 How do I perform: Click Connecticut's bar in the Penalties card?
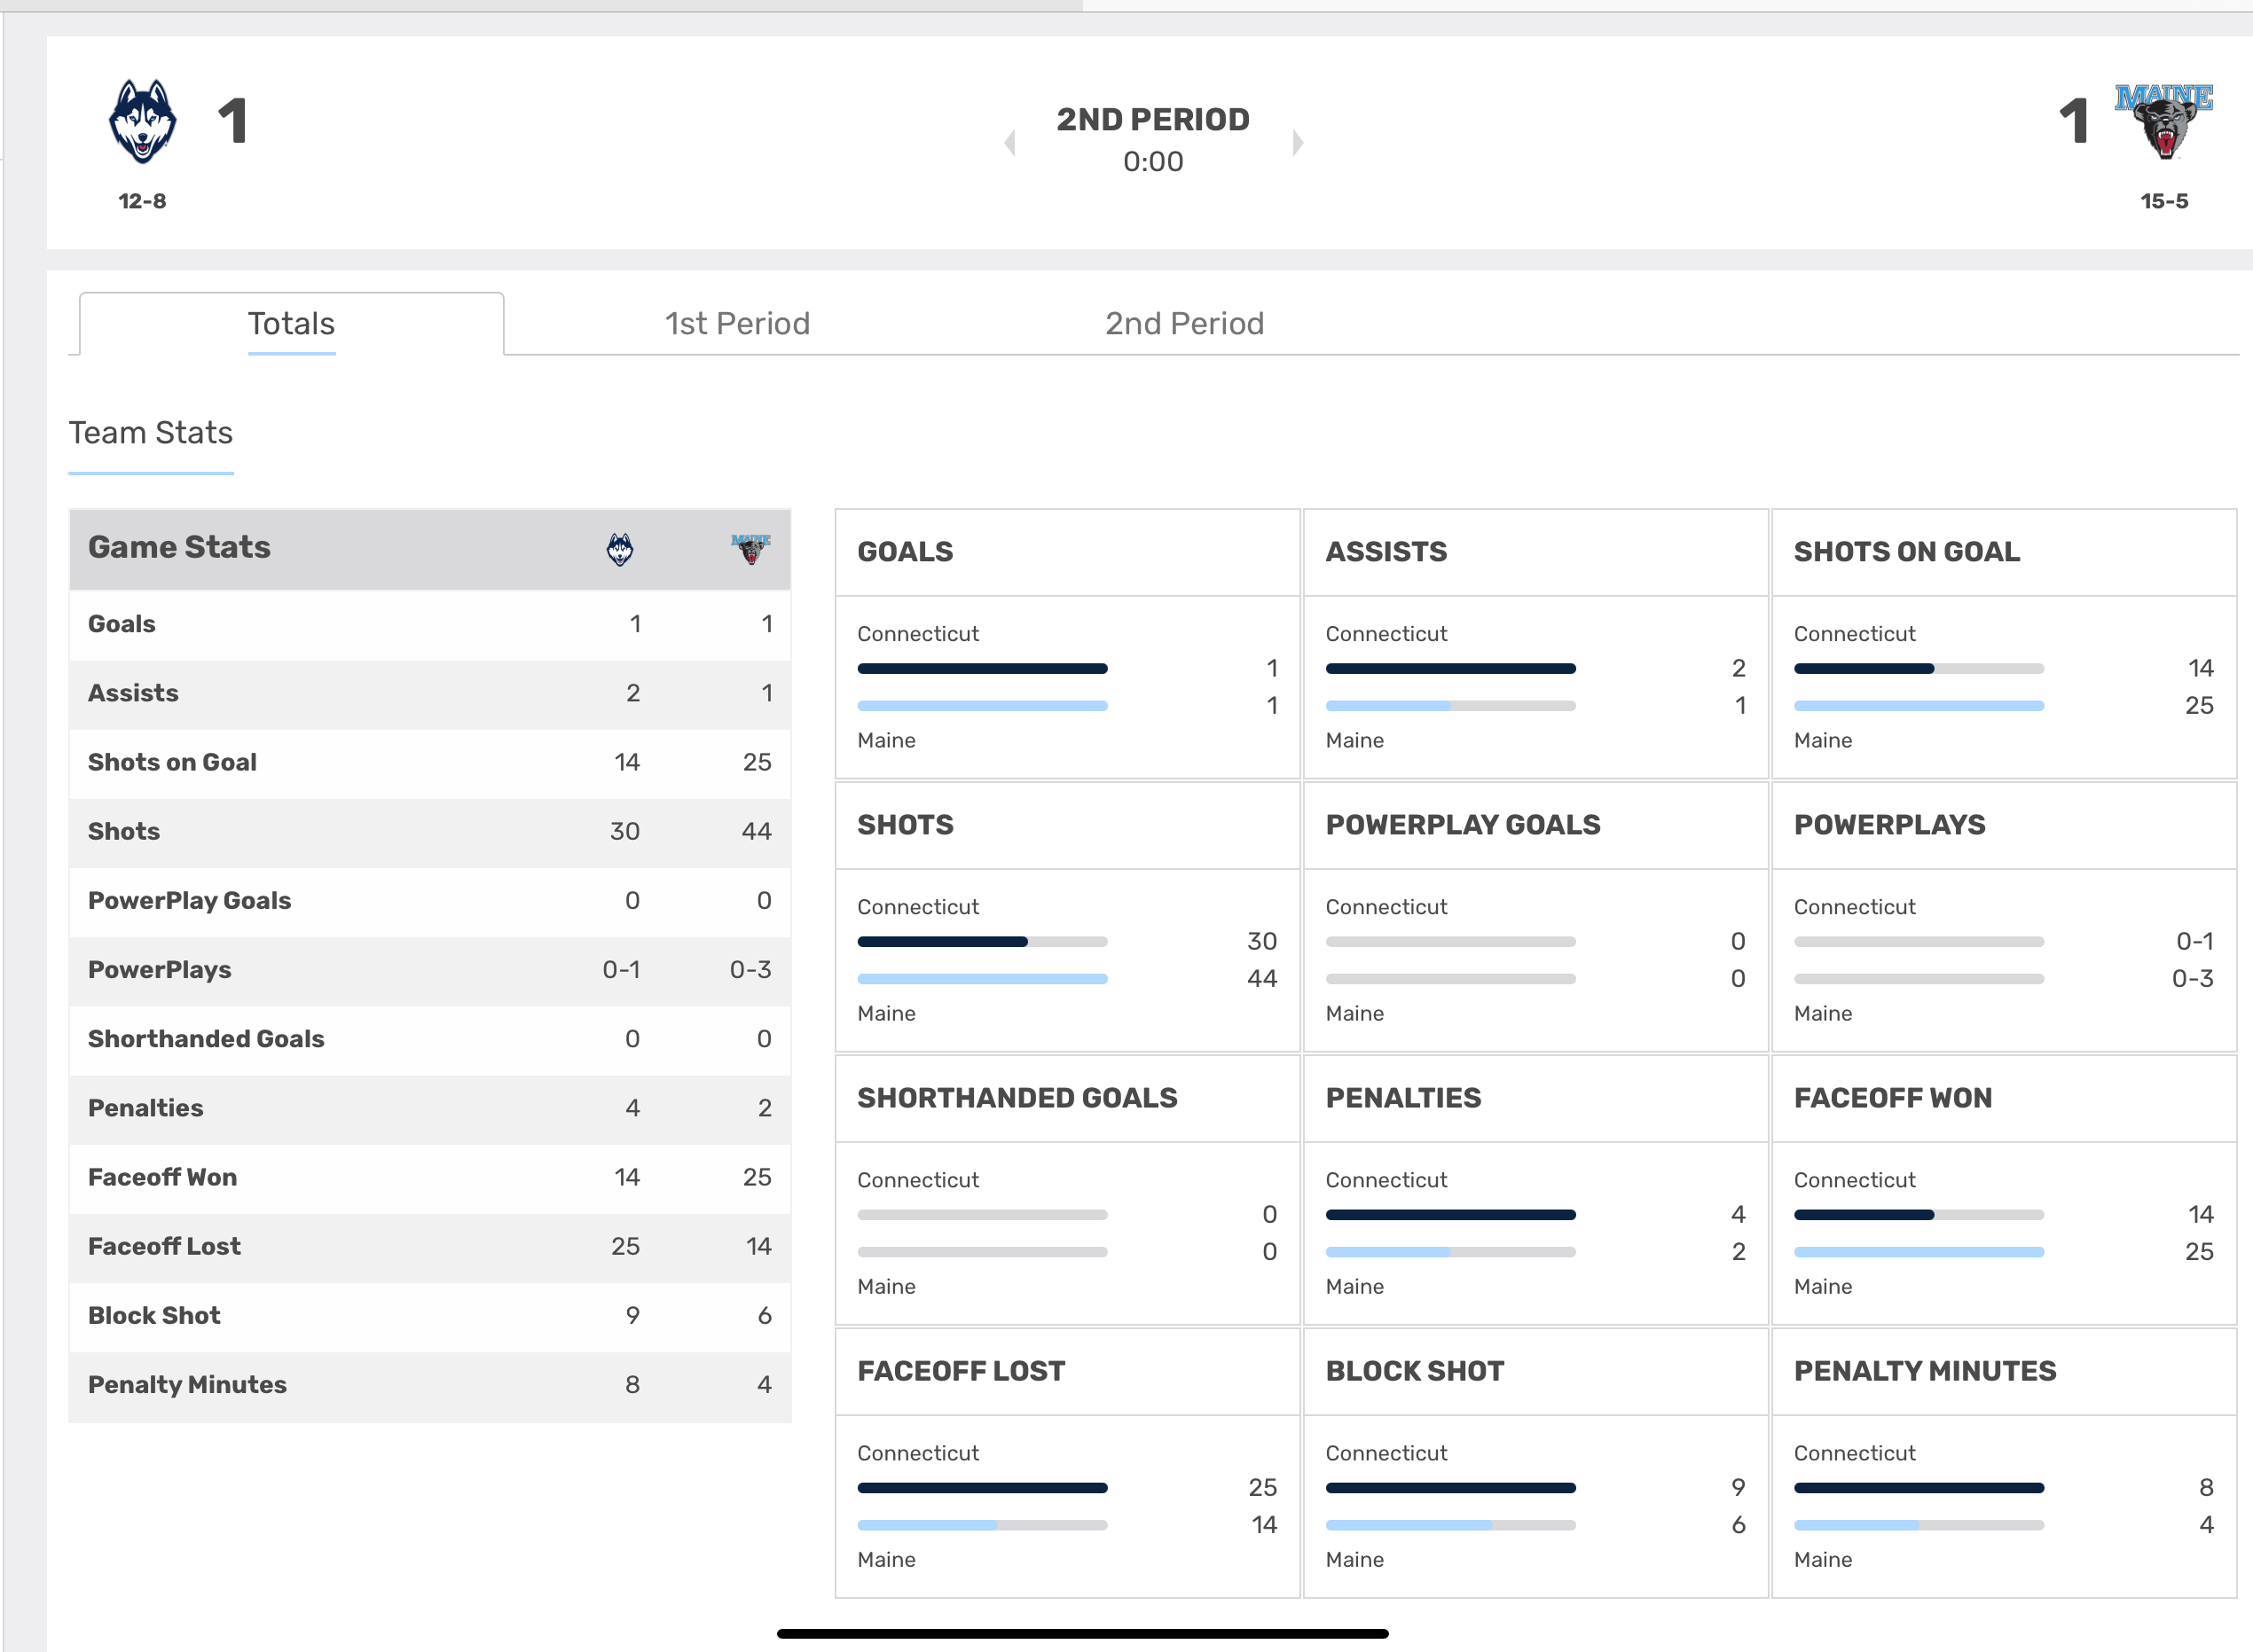(x=1450, y=1215)
